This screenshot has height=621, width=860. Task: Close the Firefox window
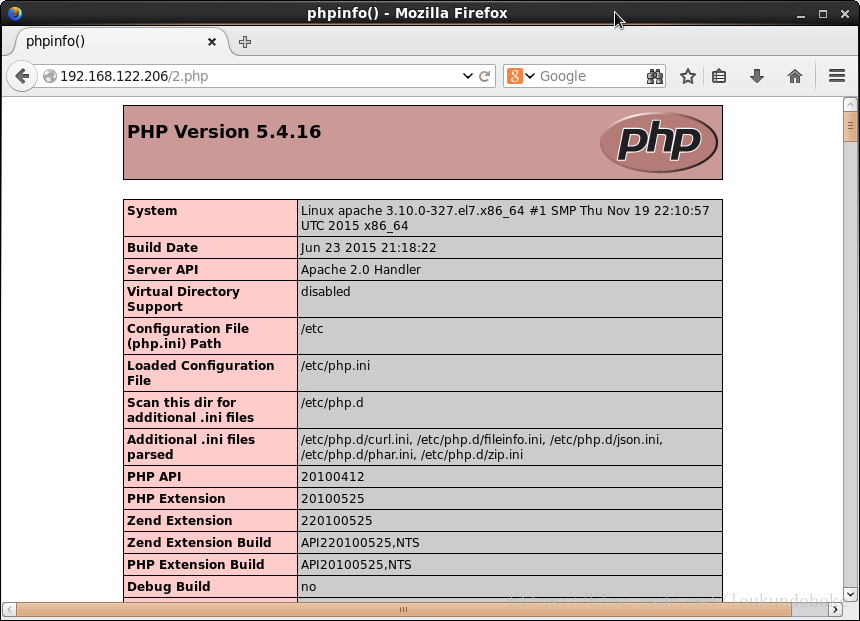click(x=845, y=14)
